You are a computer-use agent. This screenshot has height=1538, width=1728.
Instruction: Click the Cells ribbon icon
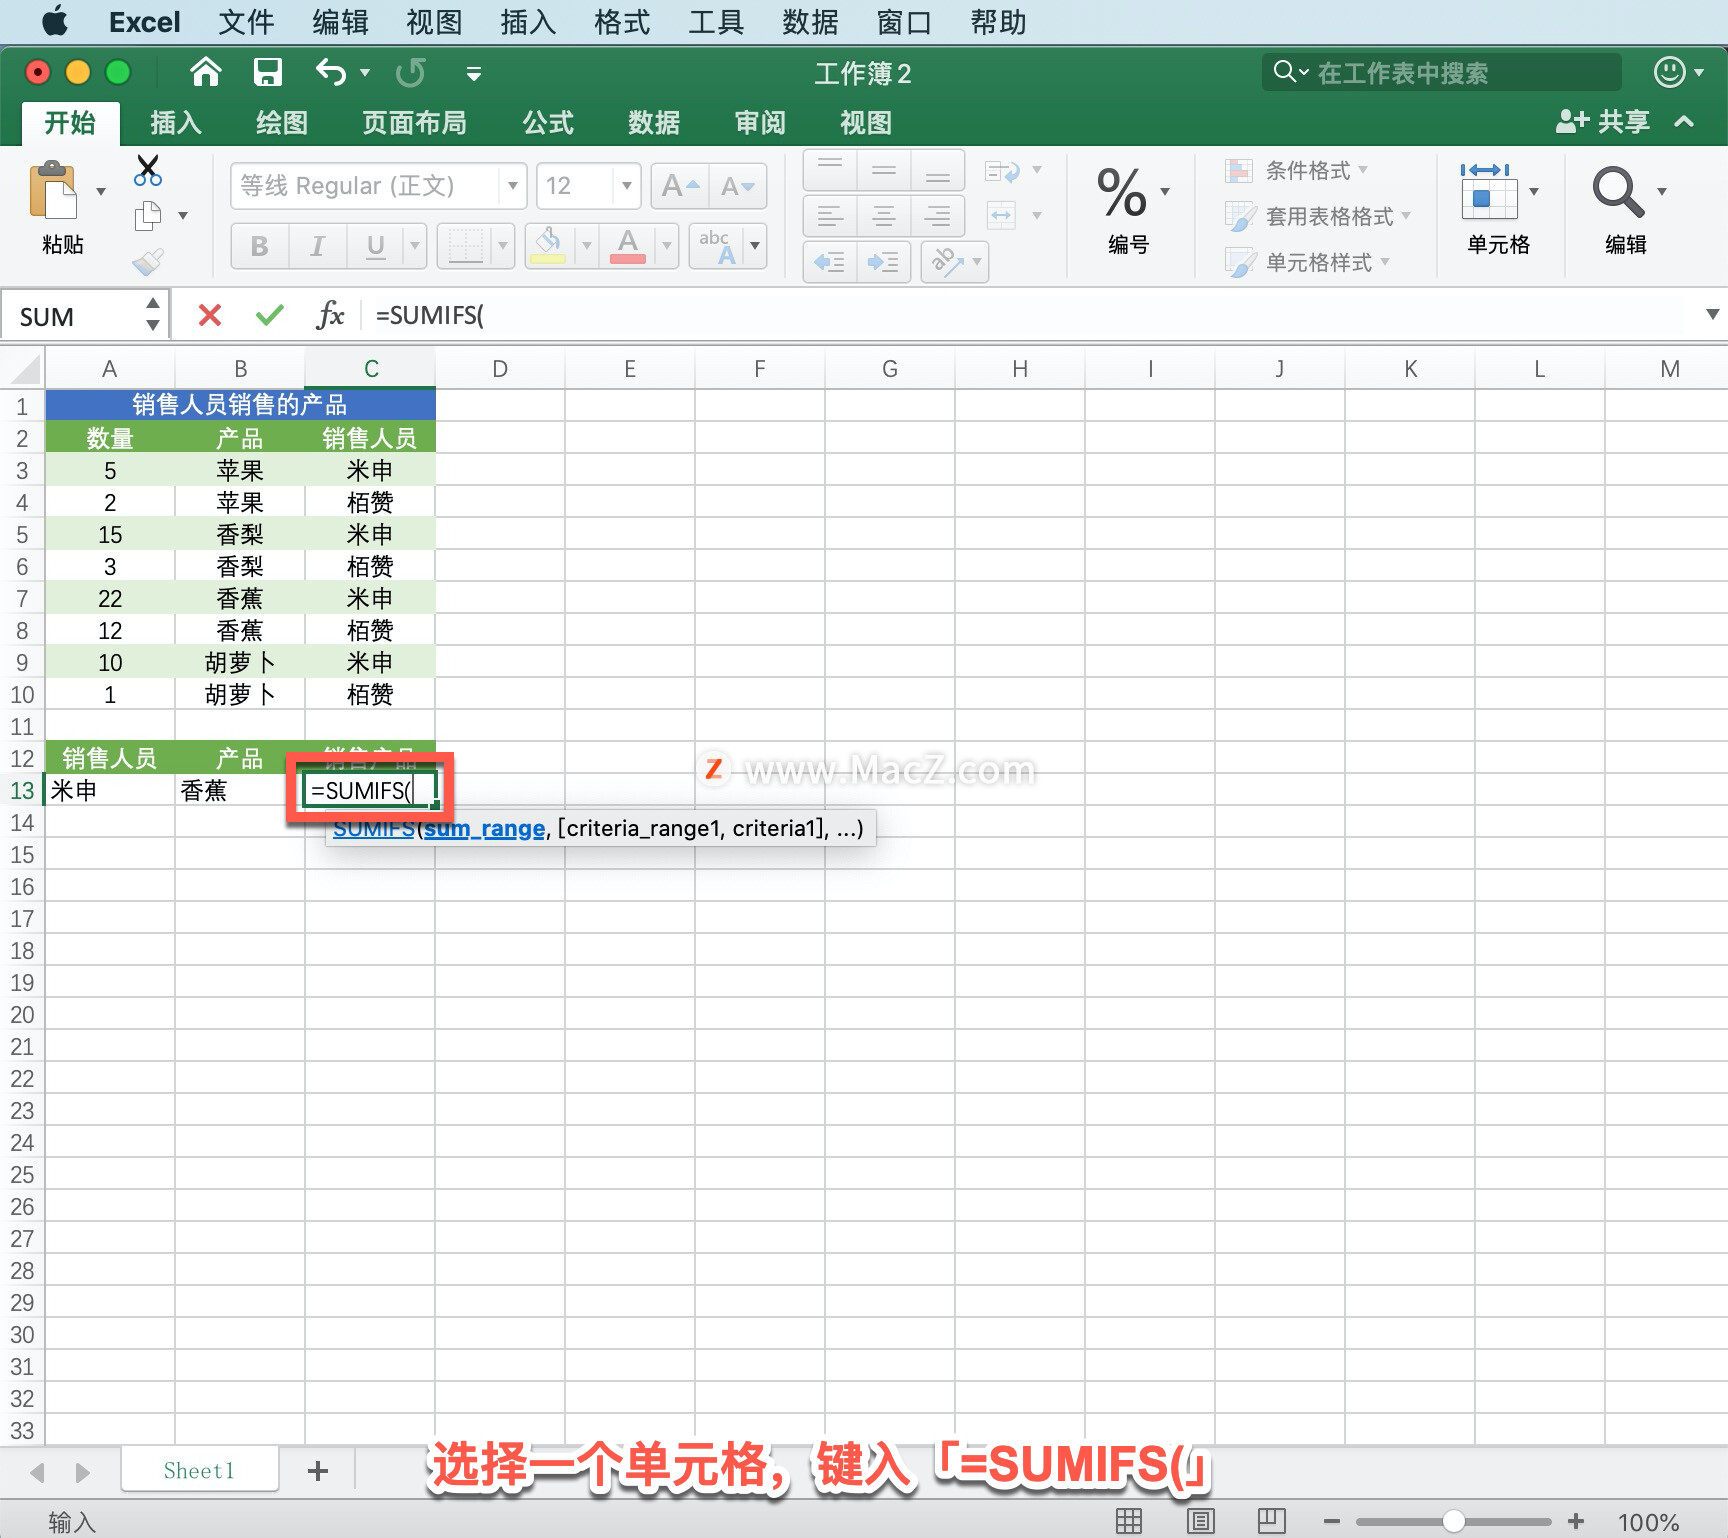click(1488, 192)
